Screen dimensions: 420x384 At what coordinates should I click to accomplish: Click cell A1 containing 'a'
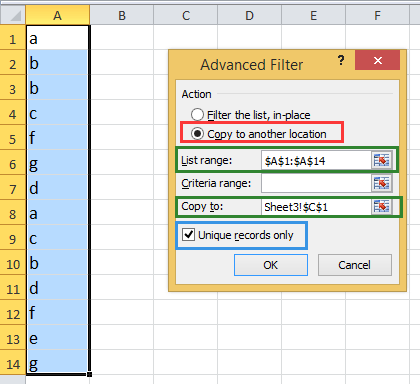[x=58, y=38]
